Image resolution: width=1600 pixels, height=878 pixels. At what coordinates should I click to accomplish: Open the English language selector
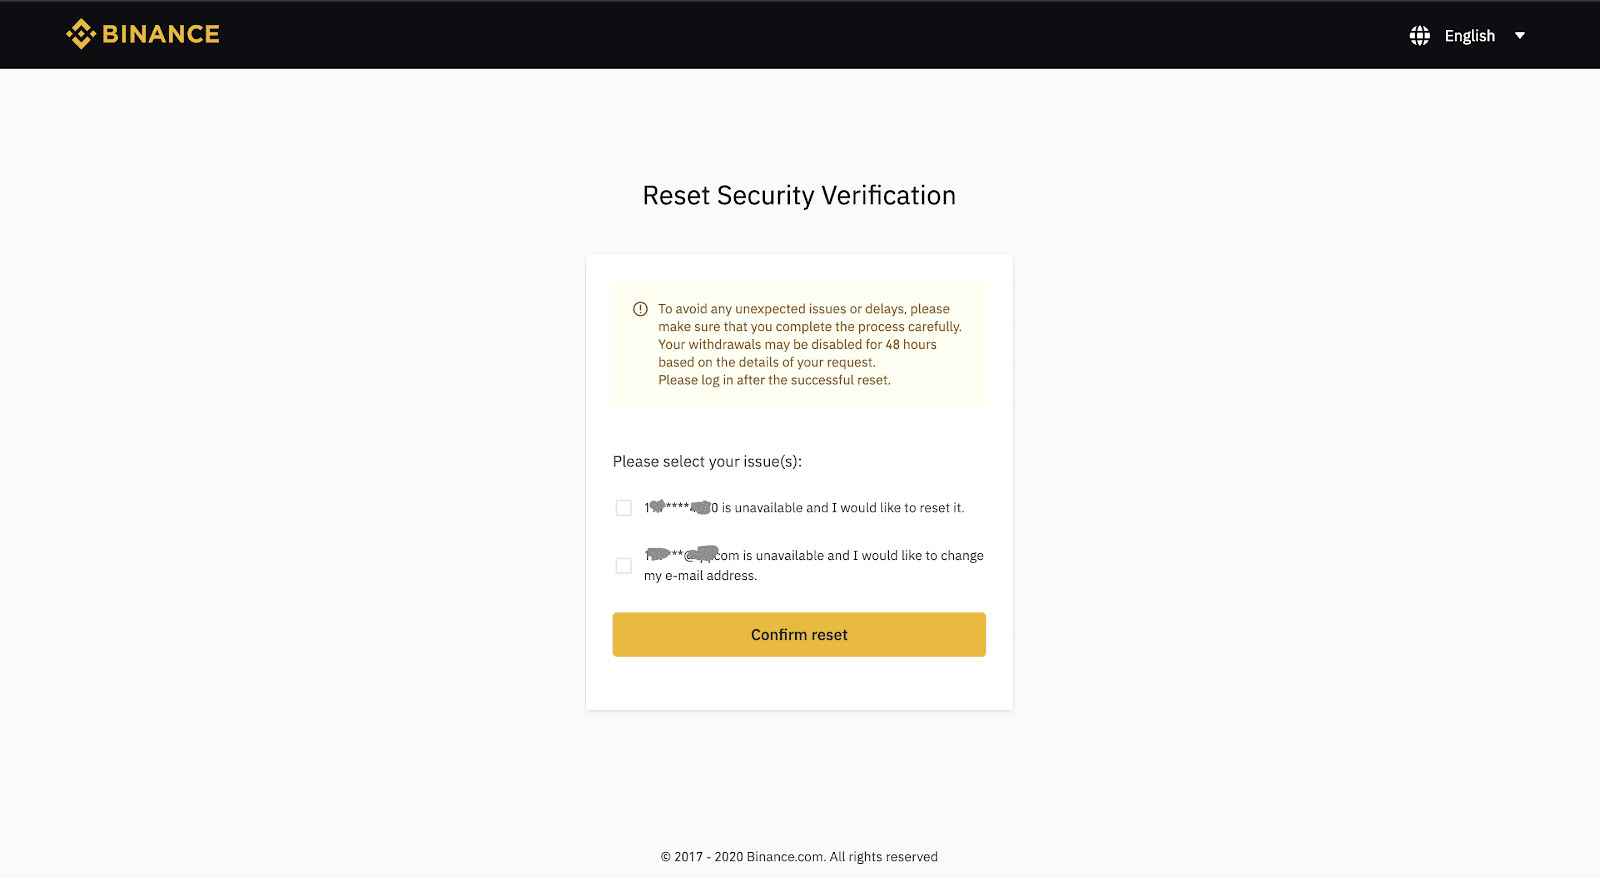tap(1469, 36)
